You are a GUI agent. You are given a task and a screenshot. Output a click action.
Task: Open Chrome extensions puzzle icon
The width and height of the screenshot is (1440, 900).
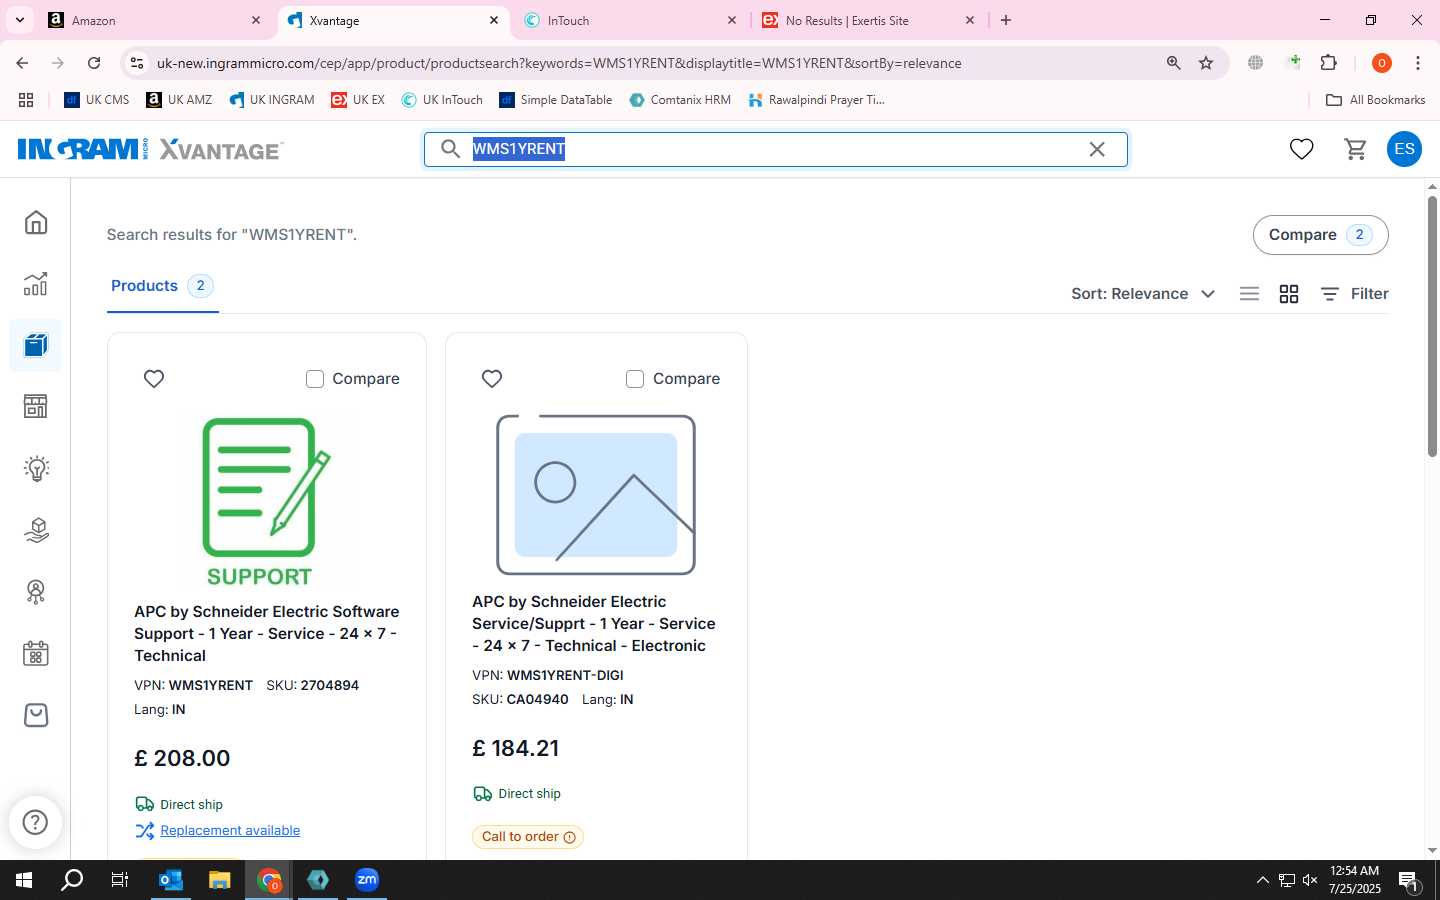[1329, 63]
